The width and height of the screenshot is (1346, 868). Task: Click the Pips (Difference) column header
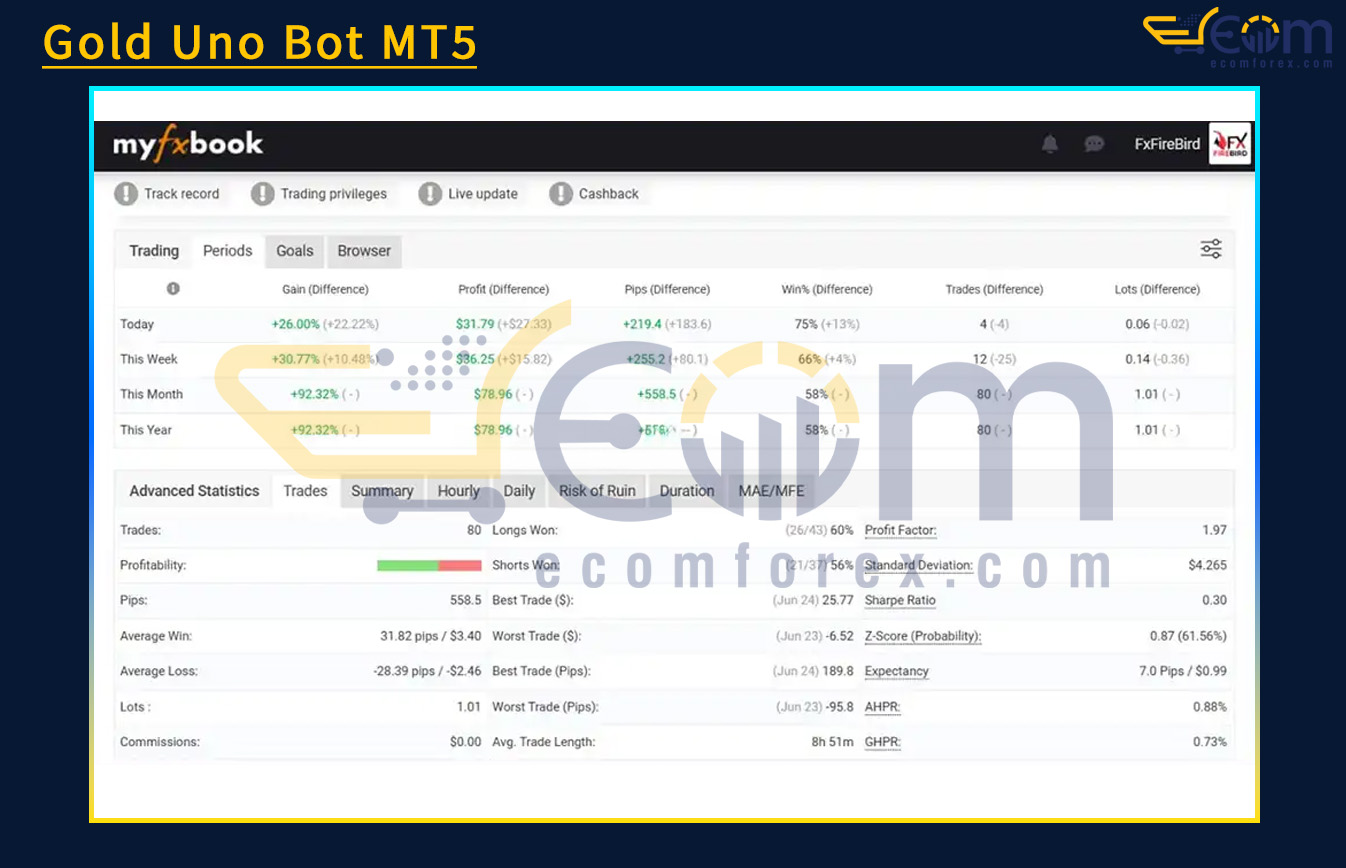tap(667, 290)
